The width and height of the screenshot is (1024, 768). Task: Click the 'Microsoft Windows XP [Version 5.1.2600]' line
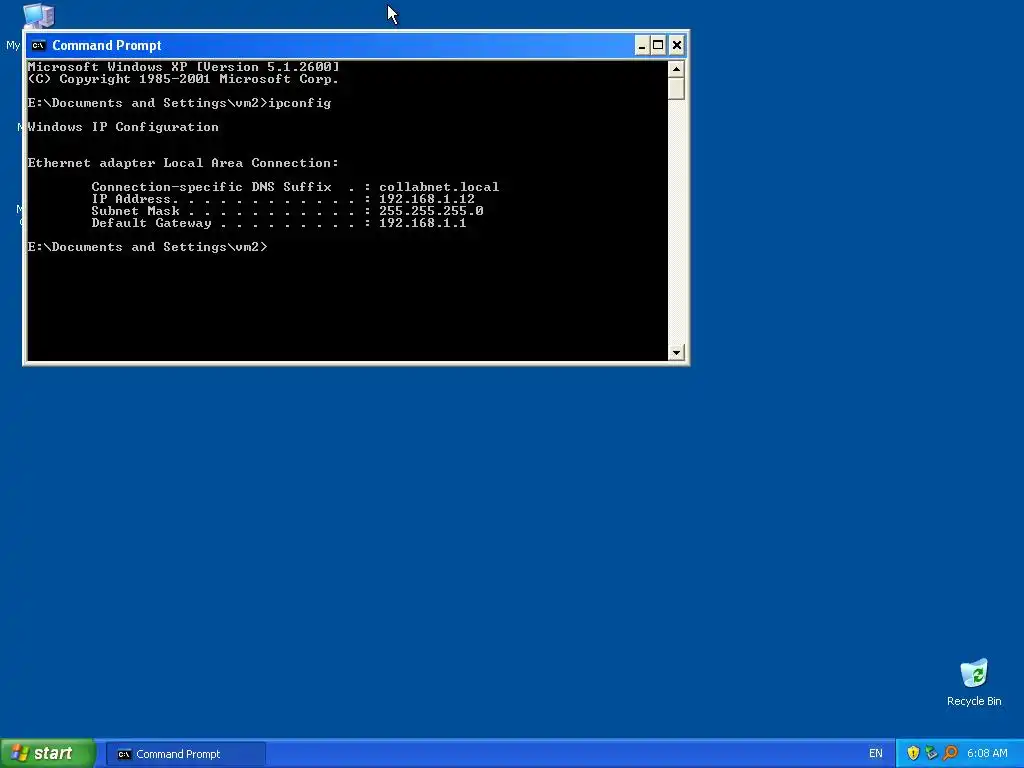[x=184, y=67]
